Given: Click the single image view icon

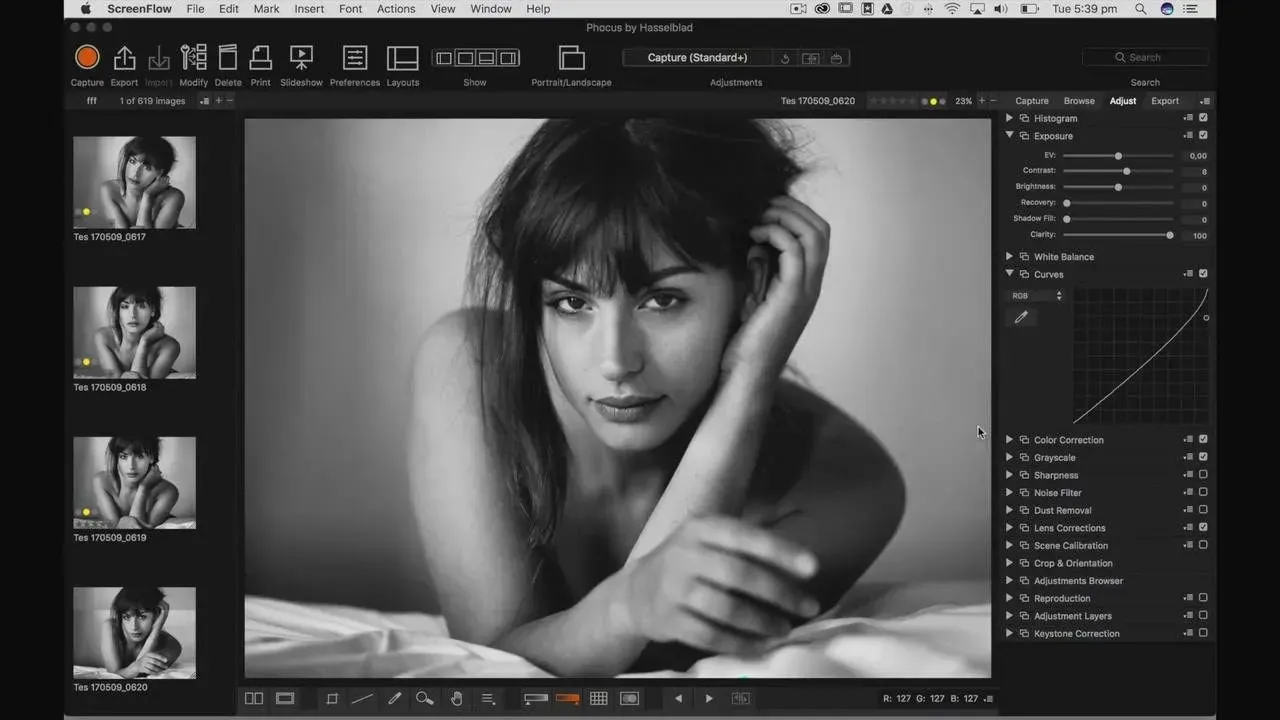Looking at the screenshot, I should point(285,698).
